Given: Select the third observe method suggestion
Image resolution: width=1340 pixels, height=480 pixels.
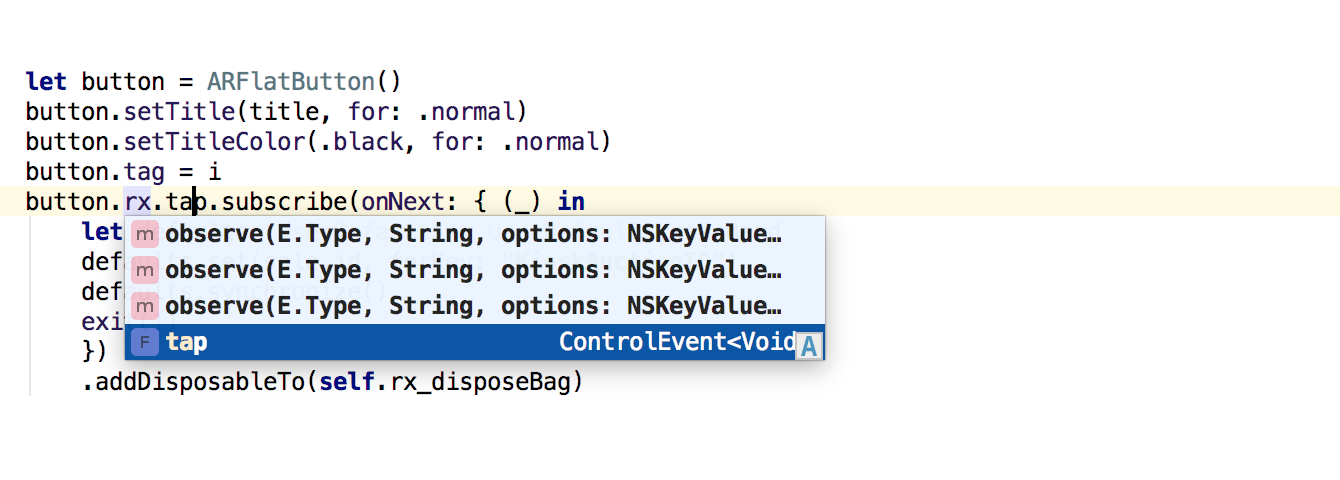Looking at the screenshot, I should (x=475, y=306).
